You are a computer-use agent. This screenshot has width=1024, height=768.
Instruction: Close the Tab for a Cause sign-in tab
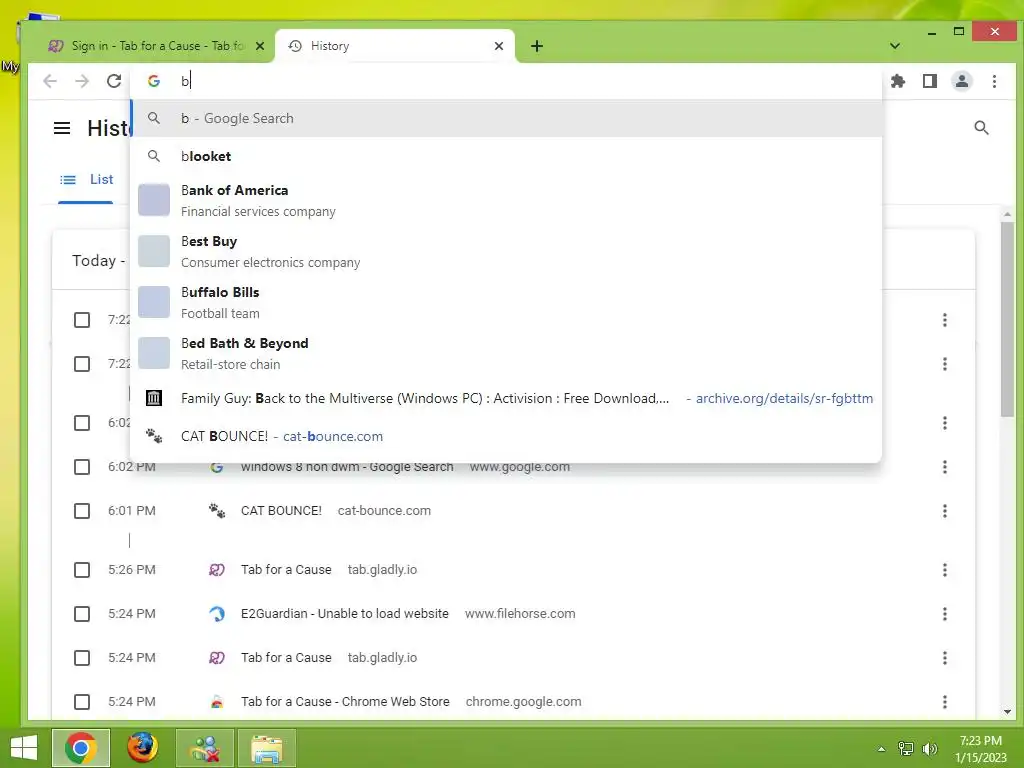(260, 46)
